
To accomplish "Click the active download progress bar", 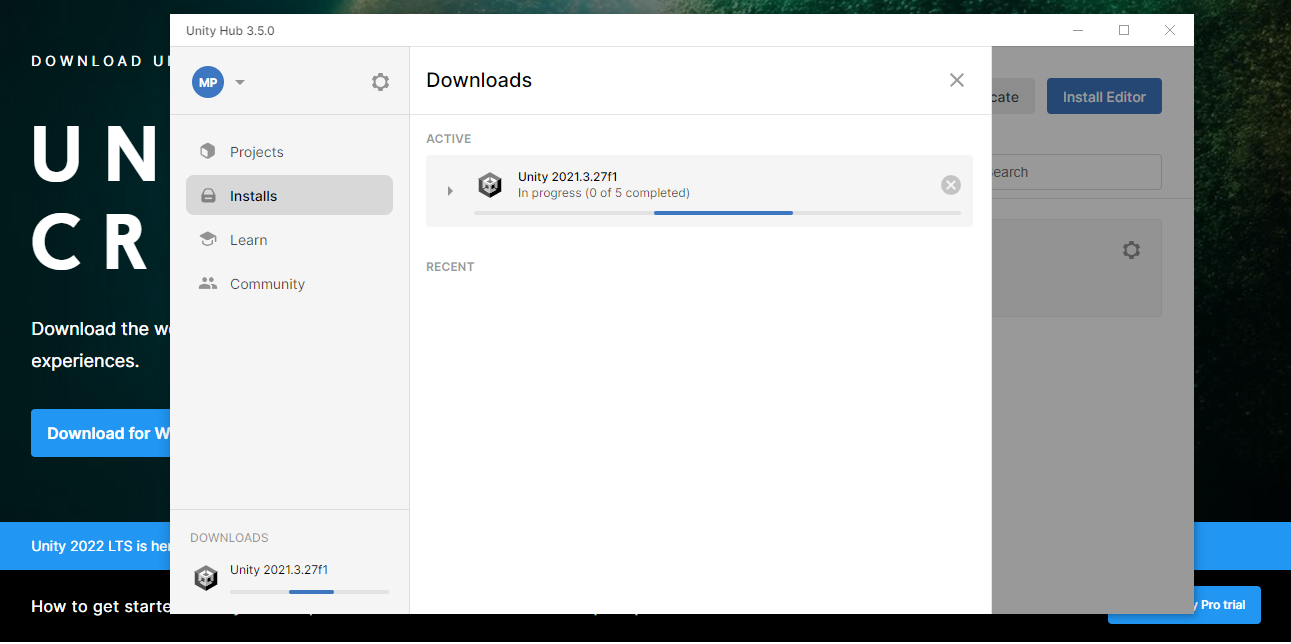I will point(717,213).
